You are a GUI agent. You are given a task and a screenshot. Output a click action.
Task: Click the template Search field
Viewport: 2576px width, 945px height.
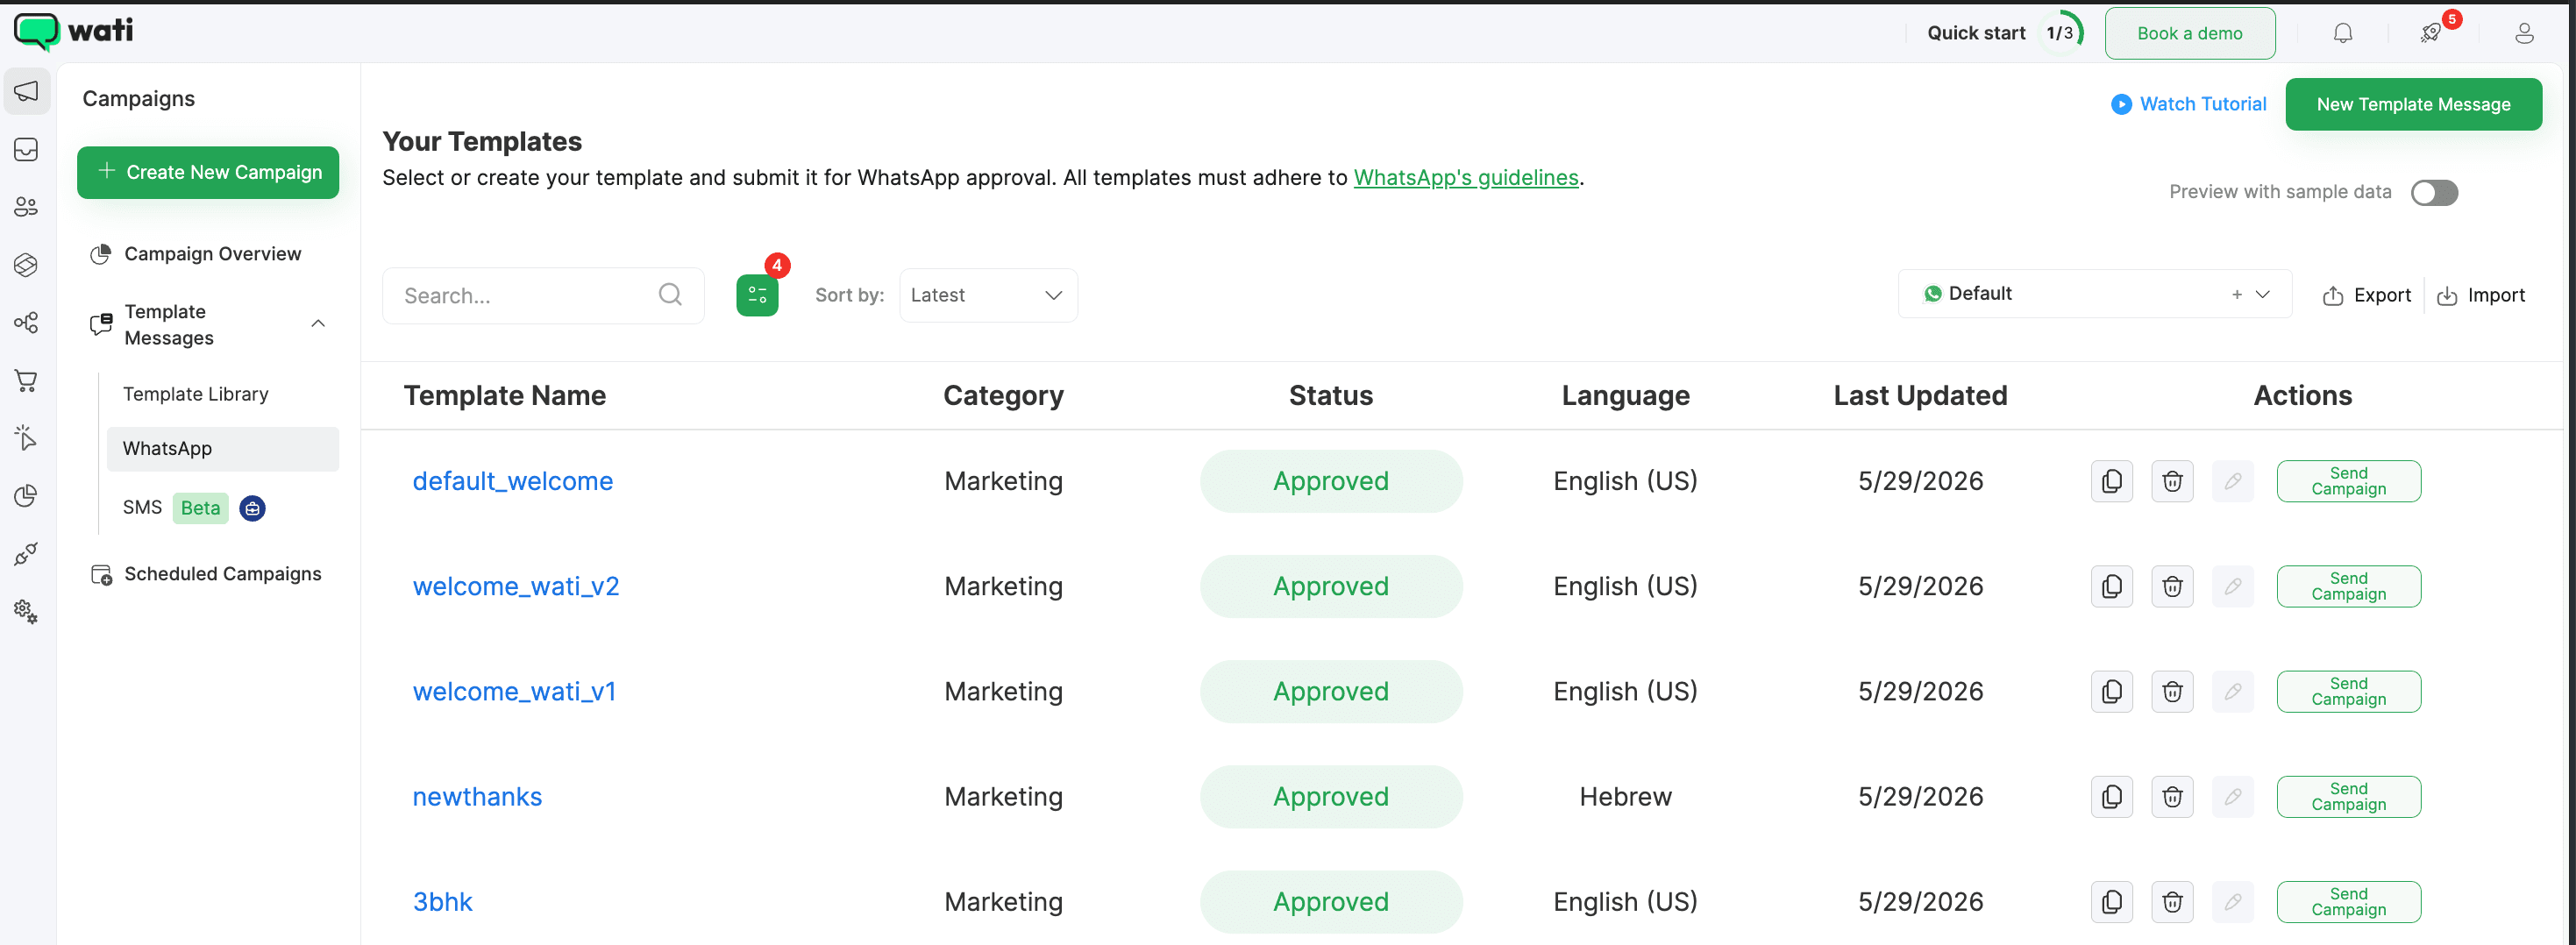tap(543, 295)
